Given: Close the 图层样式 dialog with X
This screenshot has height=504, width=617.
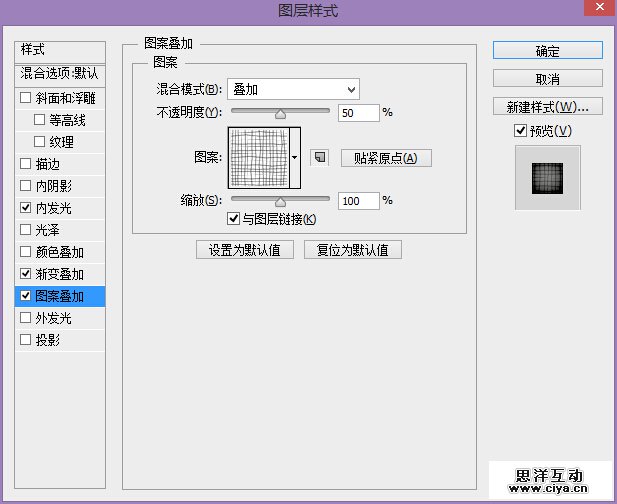Looking at the screenshot, I should (x=600, y=7).
